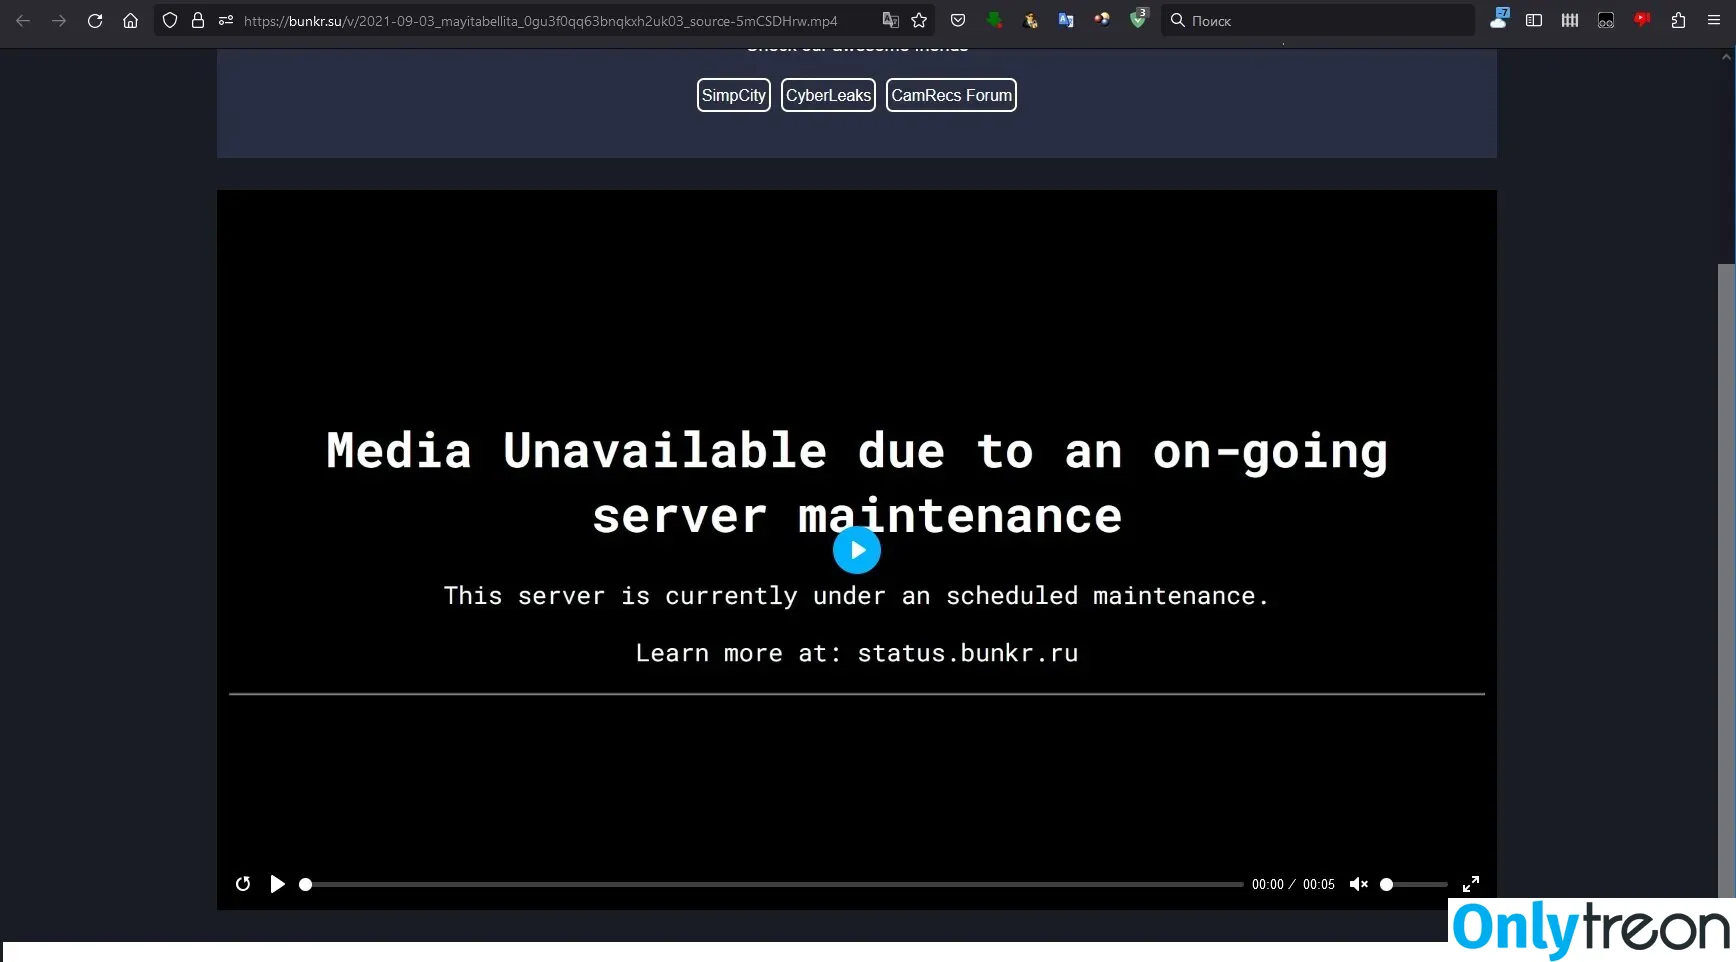Open the CamRecs Forum link

tap(951, 95)
